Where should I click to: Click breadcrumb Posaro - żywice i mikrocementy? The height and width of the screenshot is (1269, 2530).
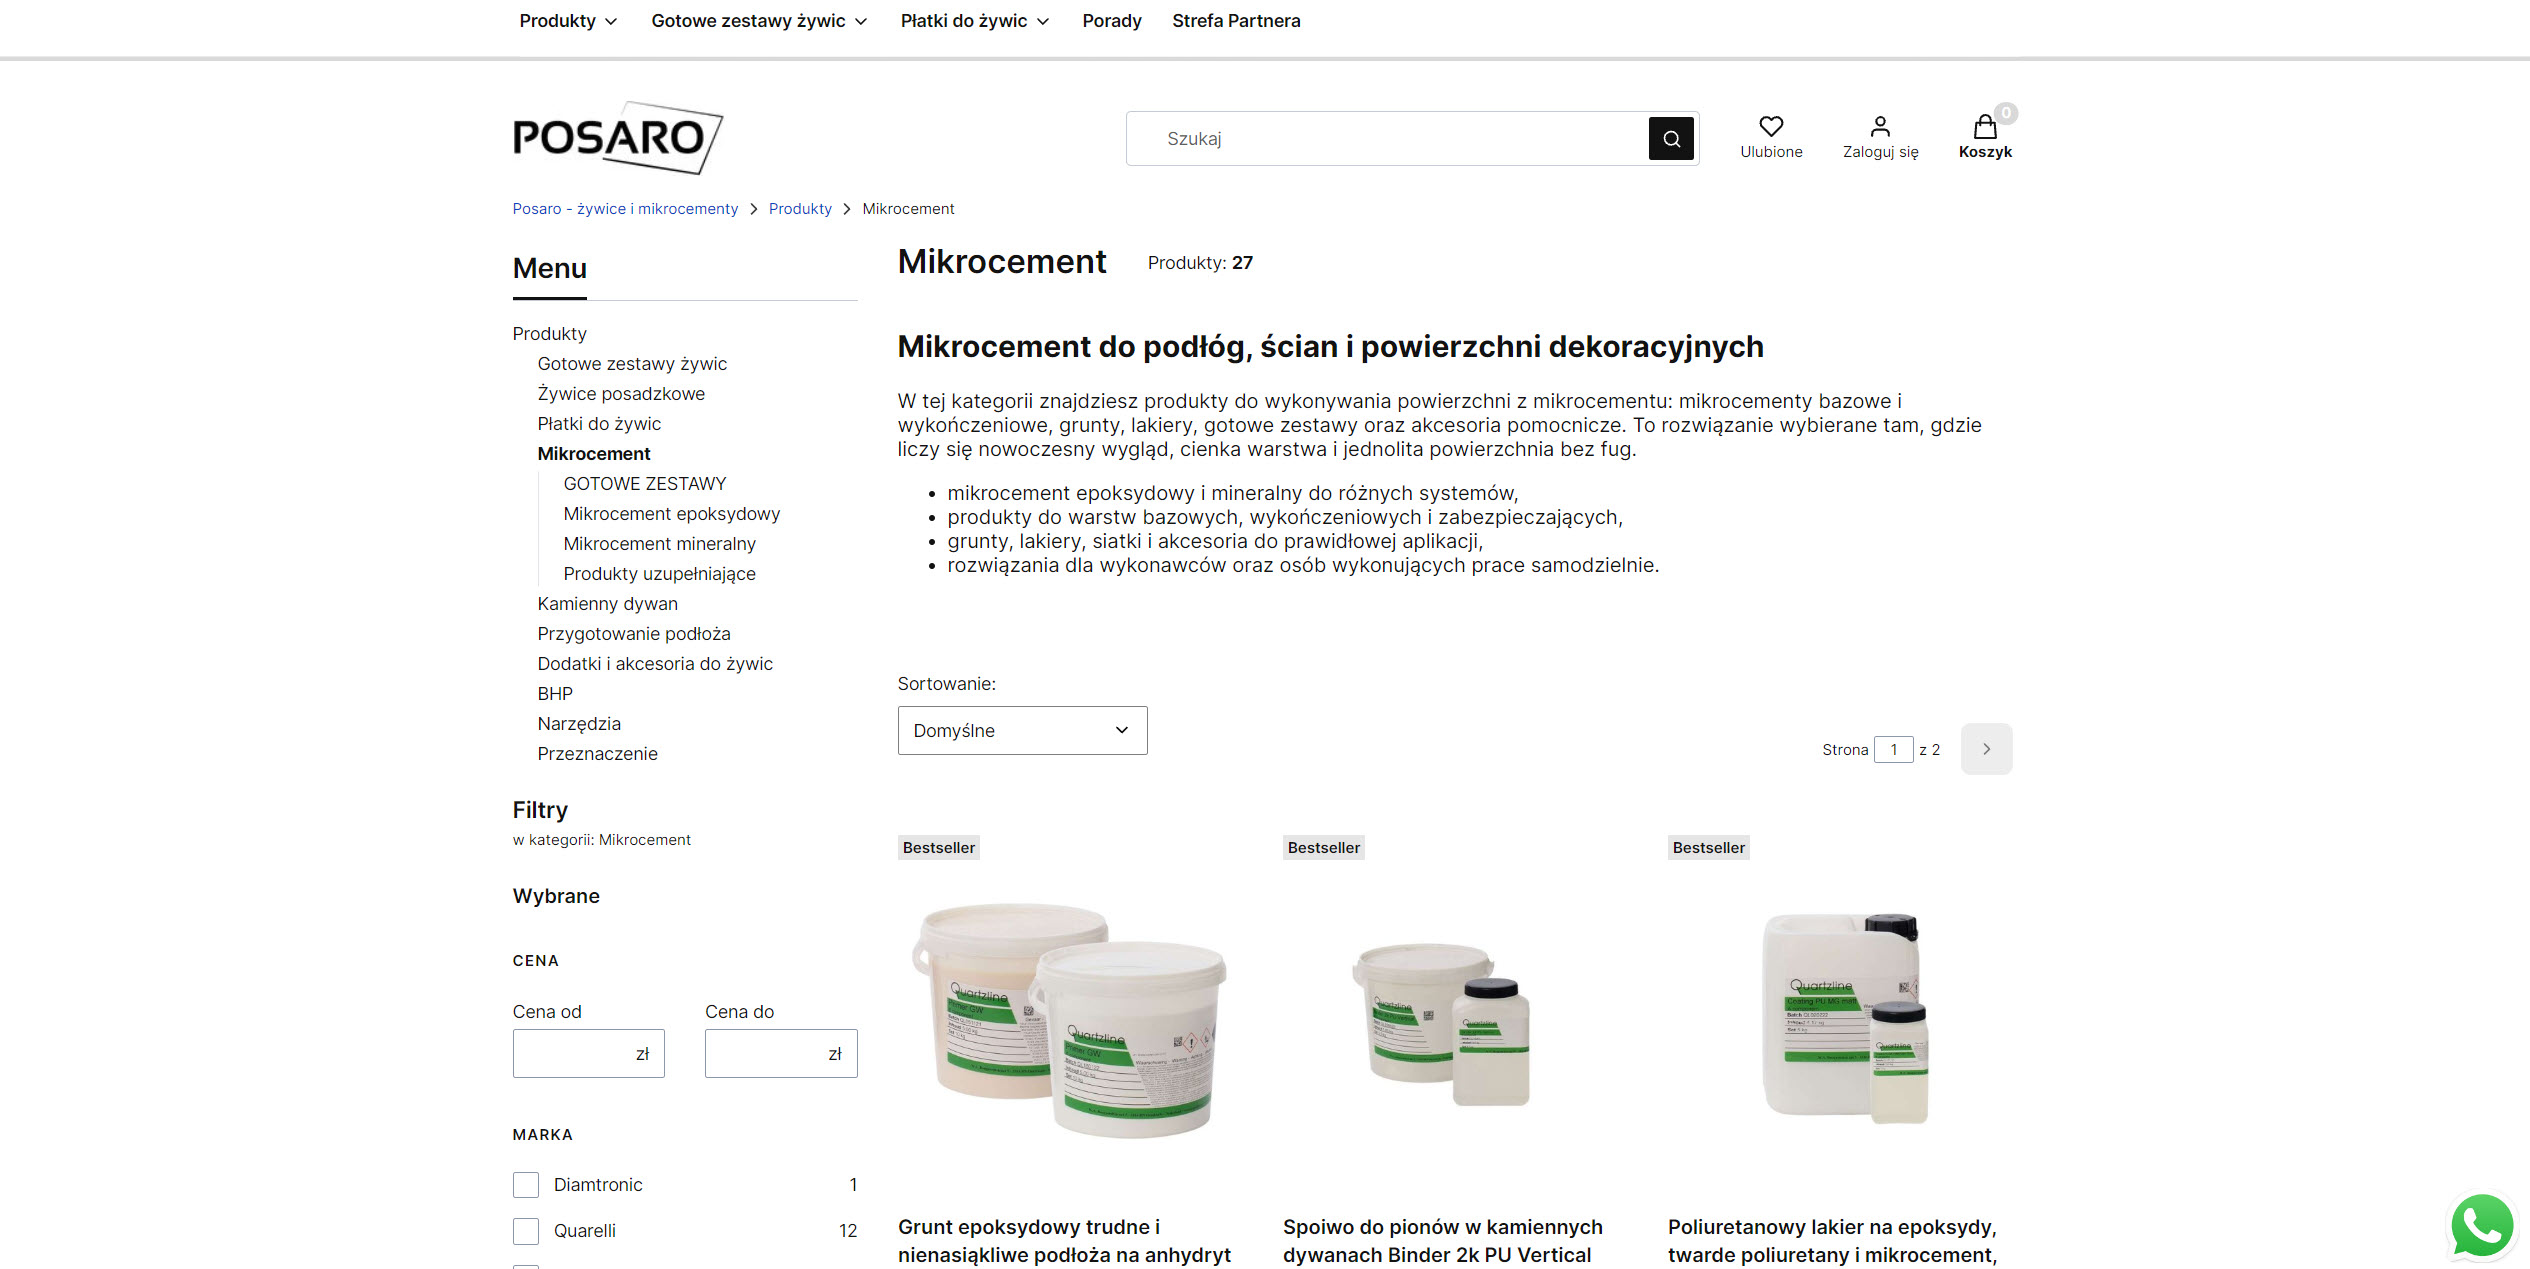pos(625,209)
